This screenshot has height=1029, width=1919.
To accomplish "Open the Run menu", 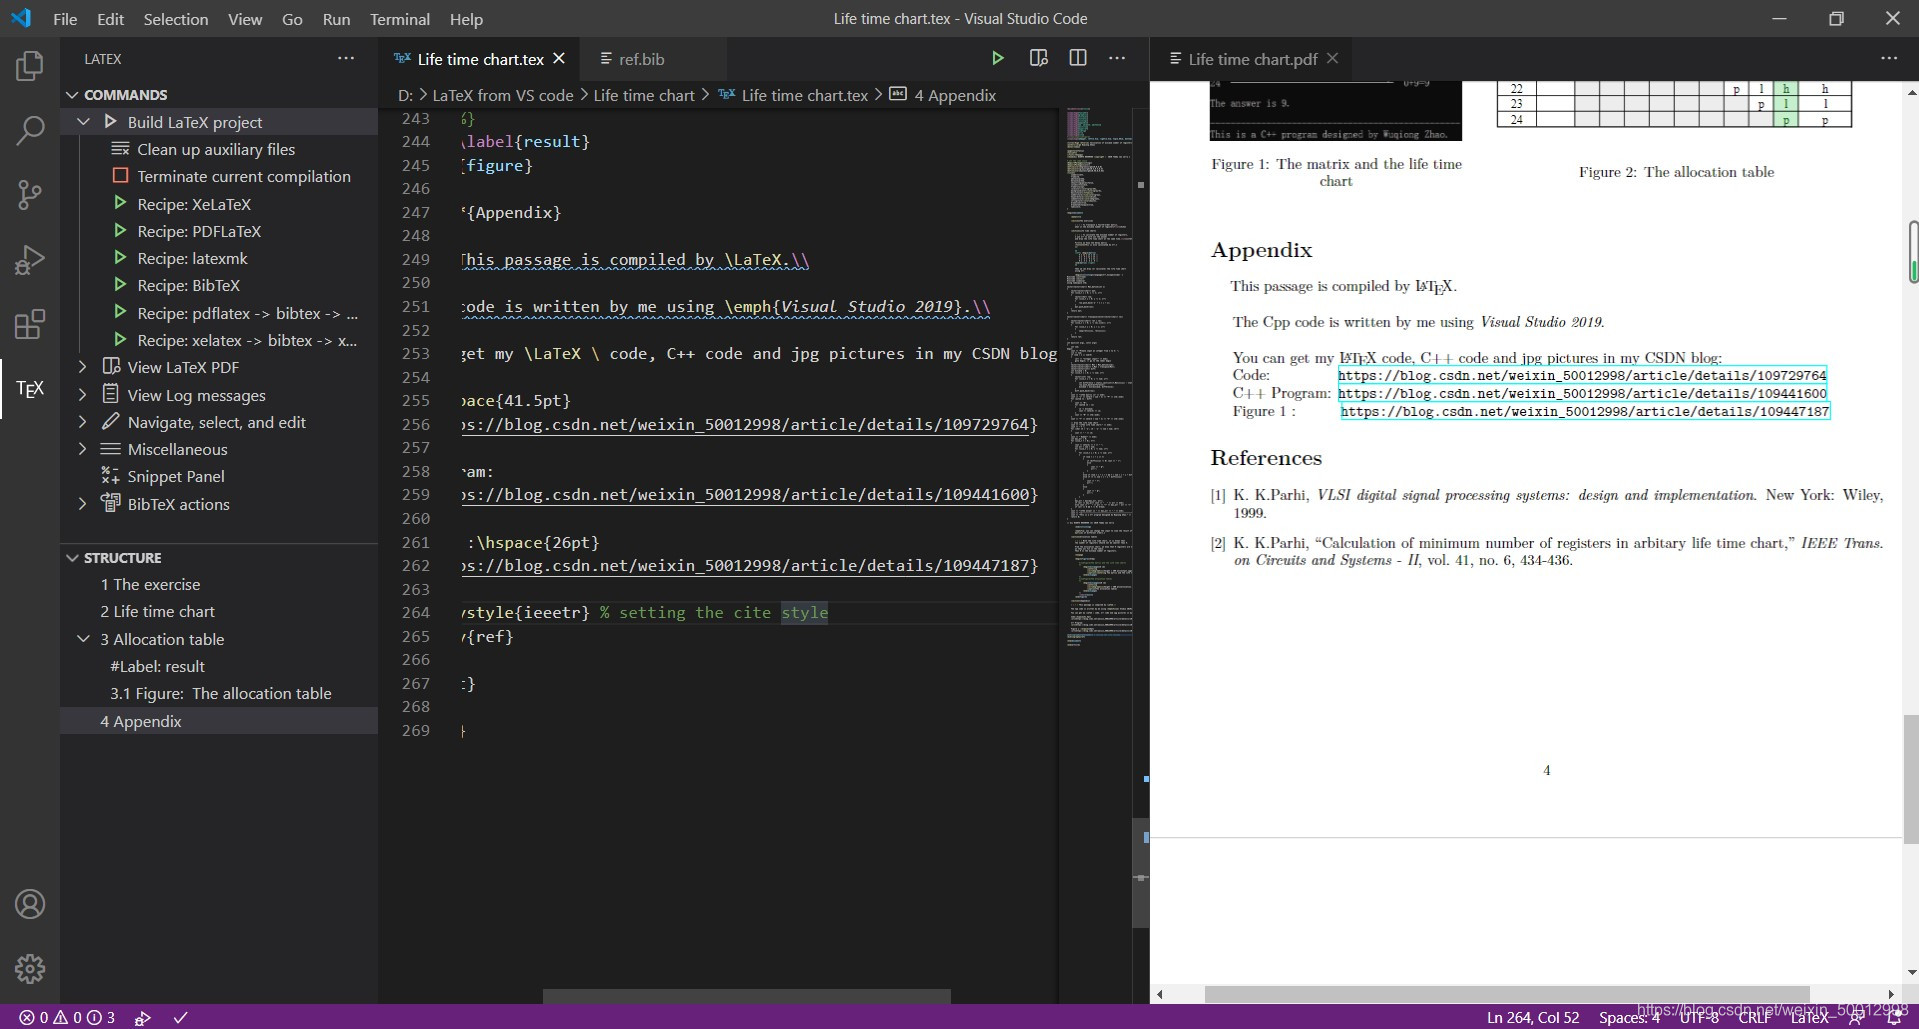I will [x=336, y=19].
